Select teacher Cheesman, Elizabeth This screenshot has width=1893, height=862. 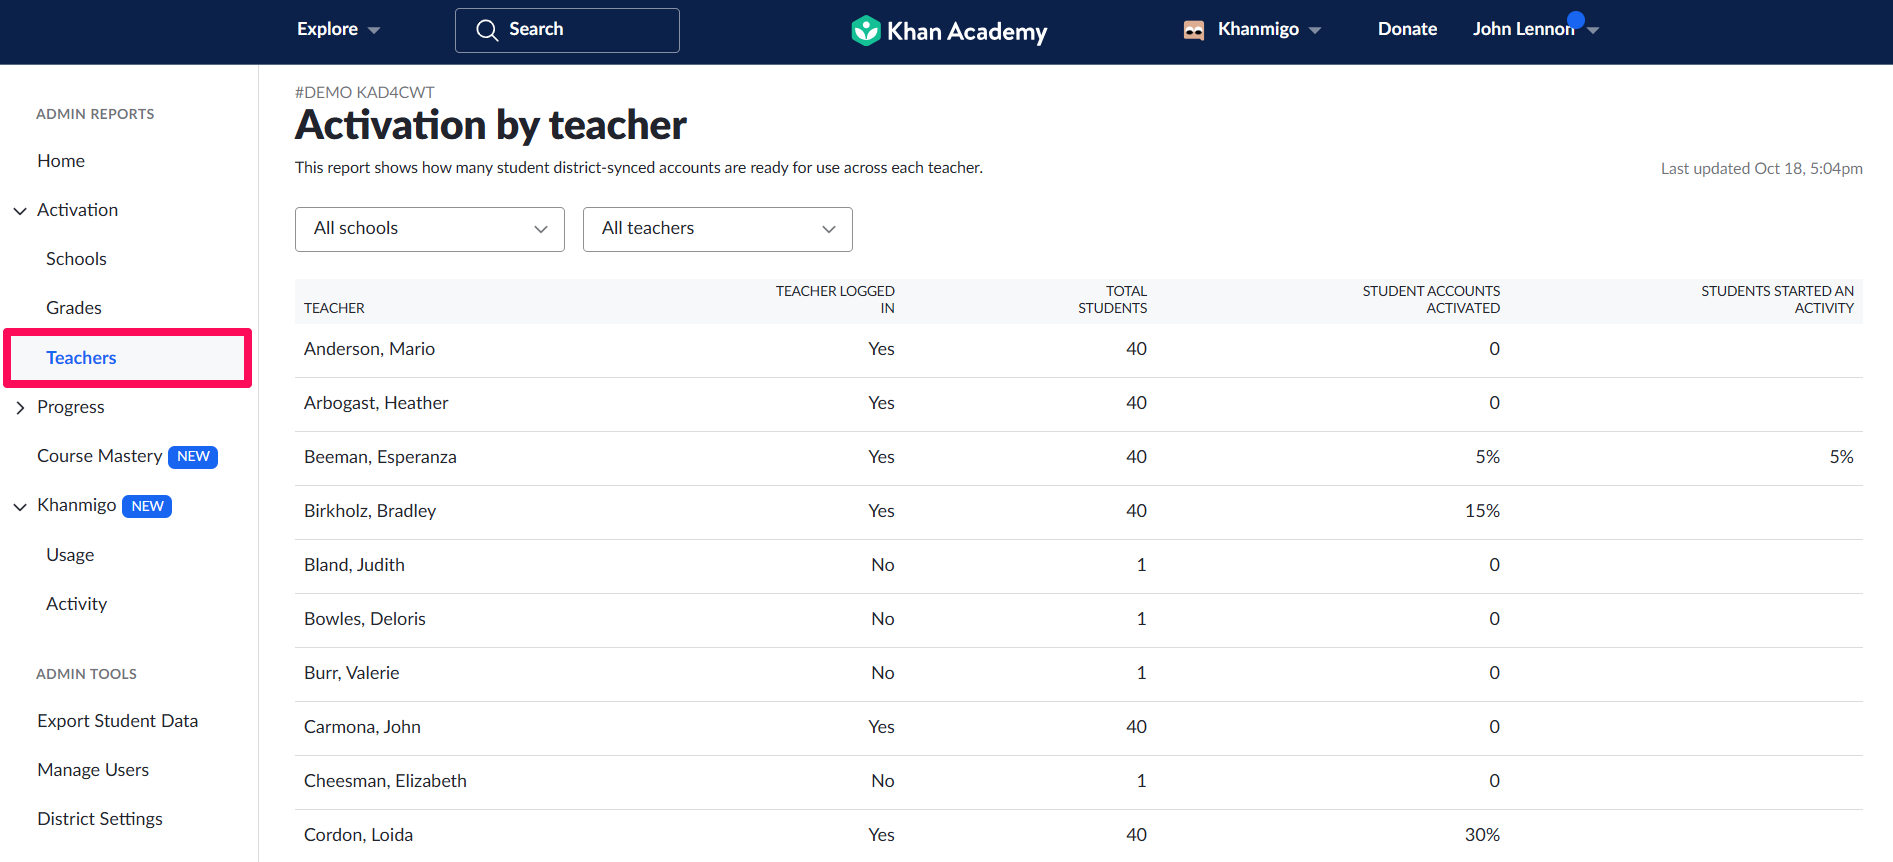(x=385, y=781)
